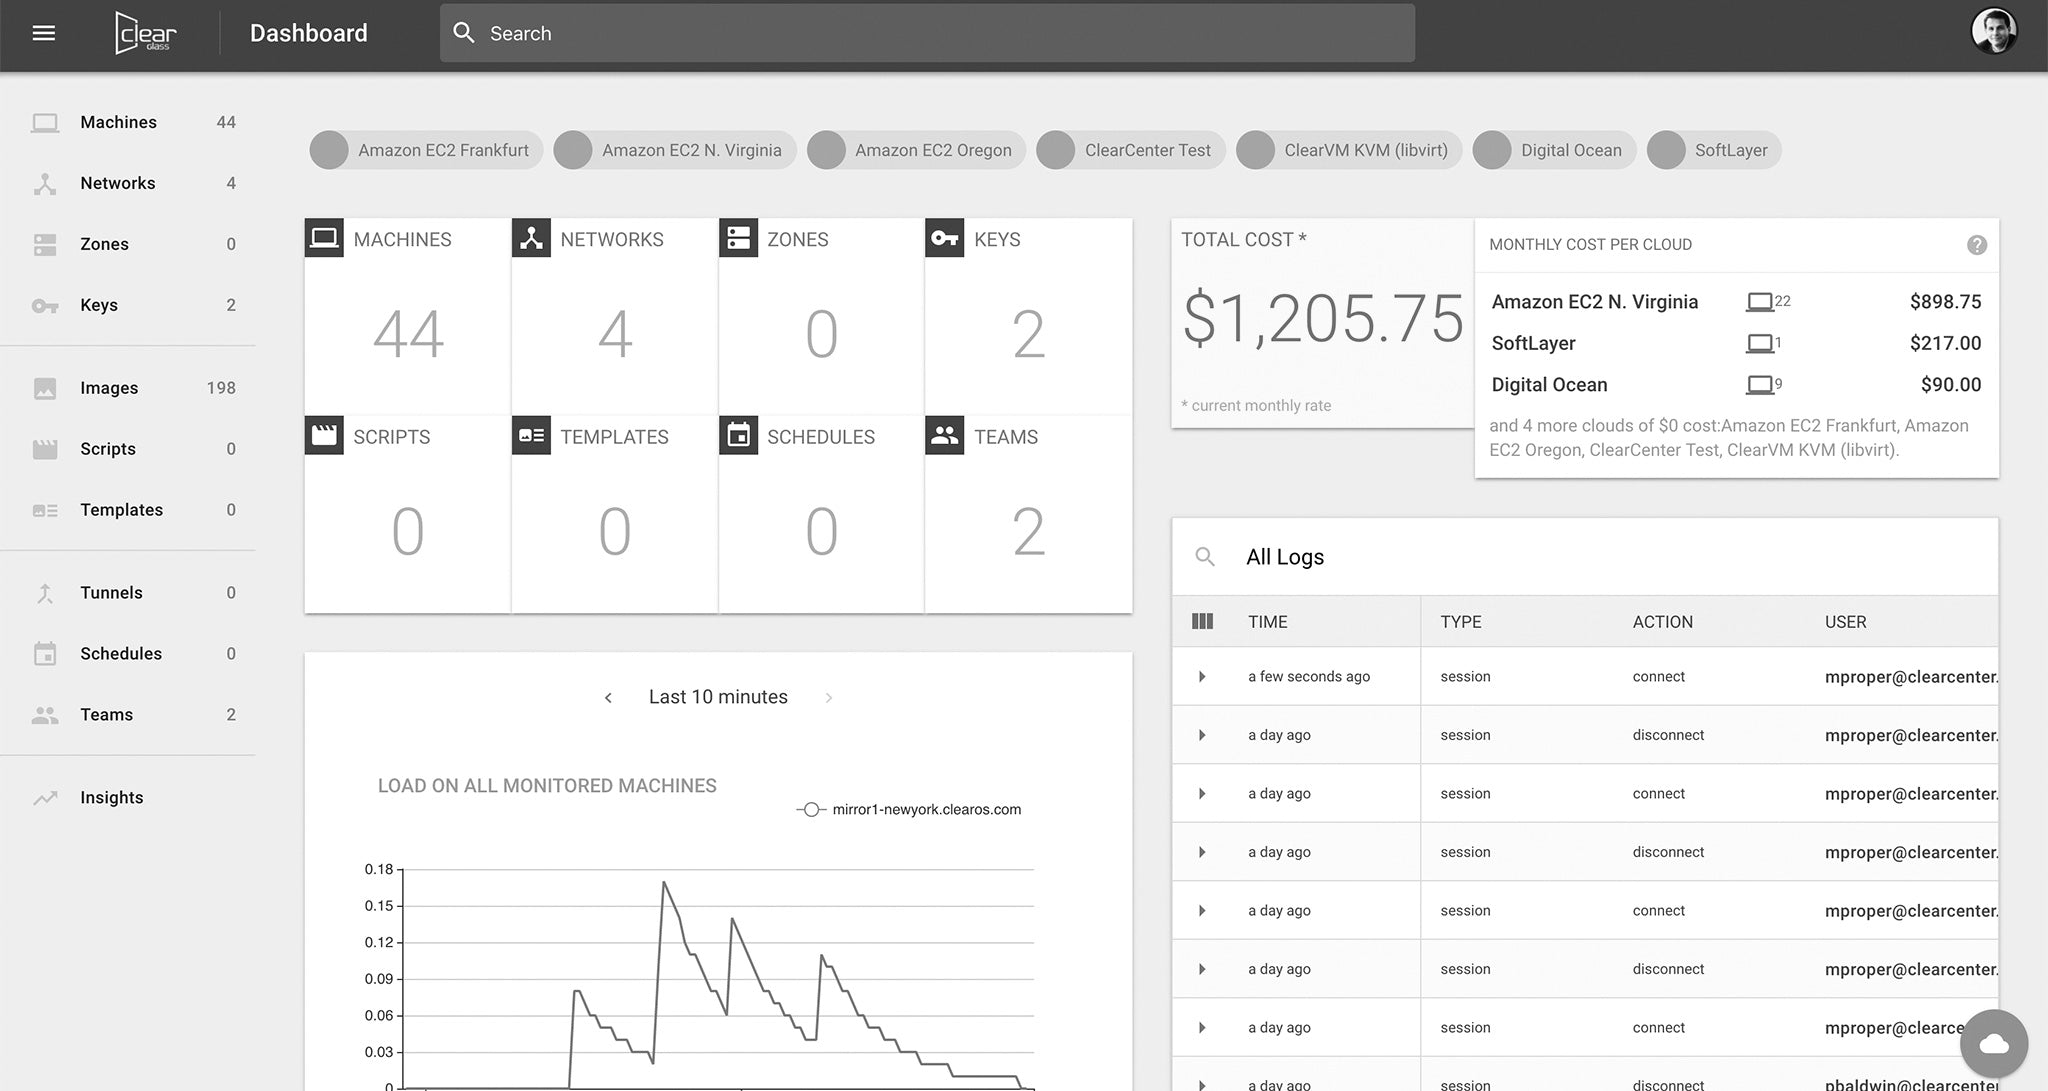Go to previous time range in load graph
Viewport: 2048px width, 1091px height.
point(608,698)
